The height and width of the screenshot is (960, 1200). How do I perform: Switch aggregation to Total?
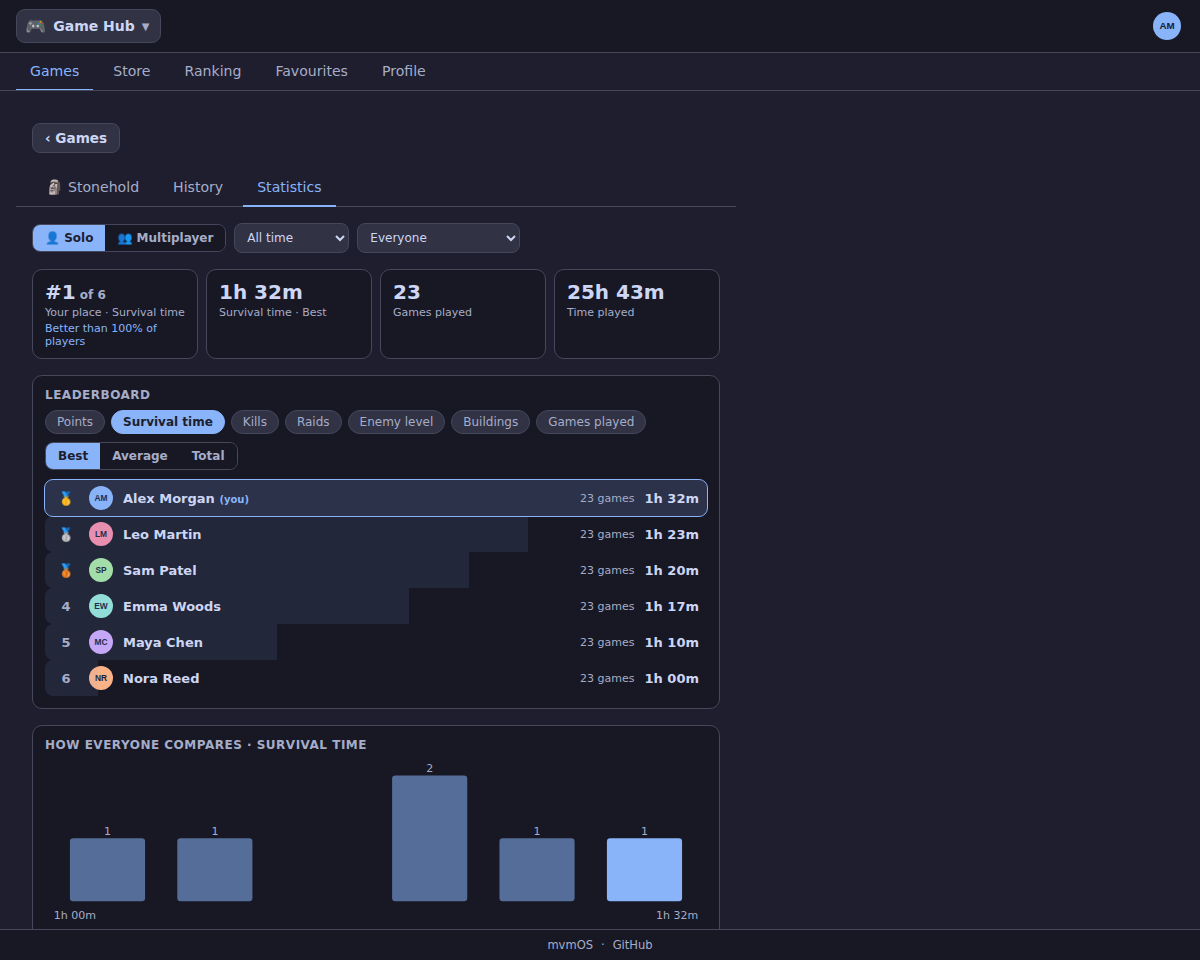208,456
